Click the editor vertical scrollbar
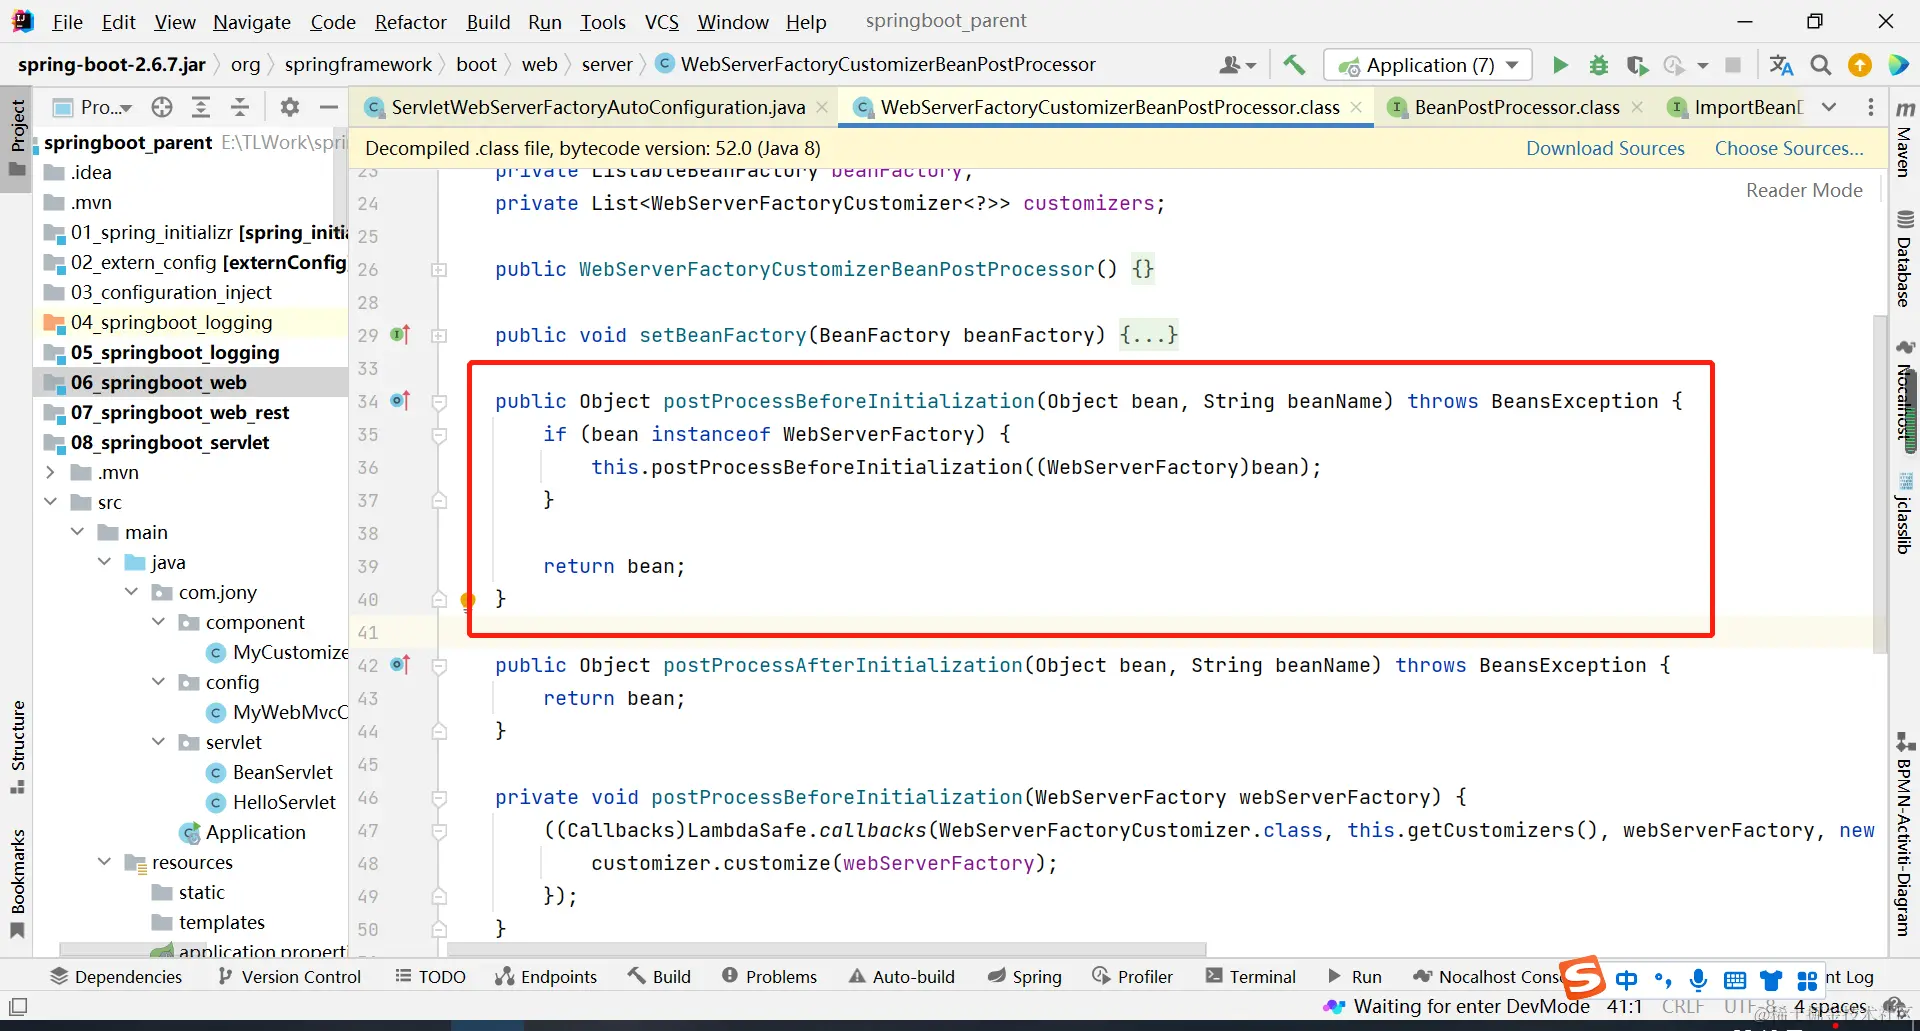The width and height of the screenshot is (1920, 1031). click(x=1880, y=484)
